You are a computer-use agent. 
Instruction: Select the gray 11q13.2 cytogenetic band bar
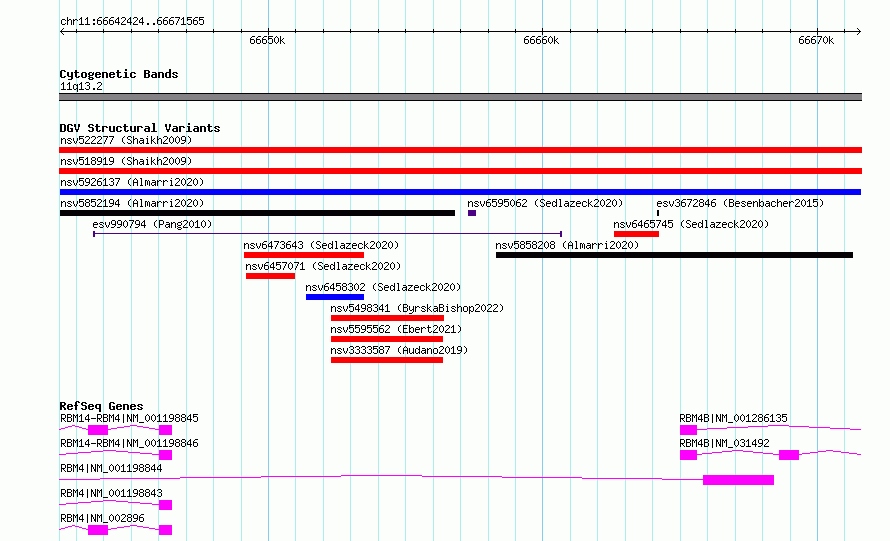click(460, 97)
